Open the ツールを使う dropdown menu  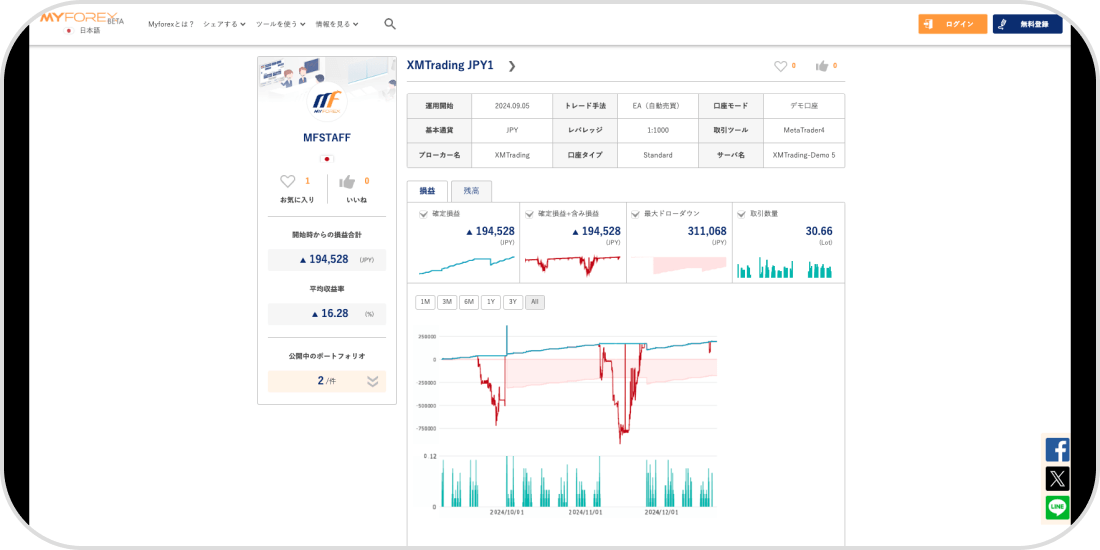tap(281, 24)
